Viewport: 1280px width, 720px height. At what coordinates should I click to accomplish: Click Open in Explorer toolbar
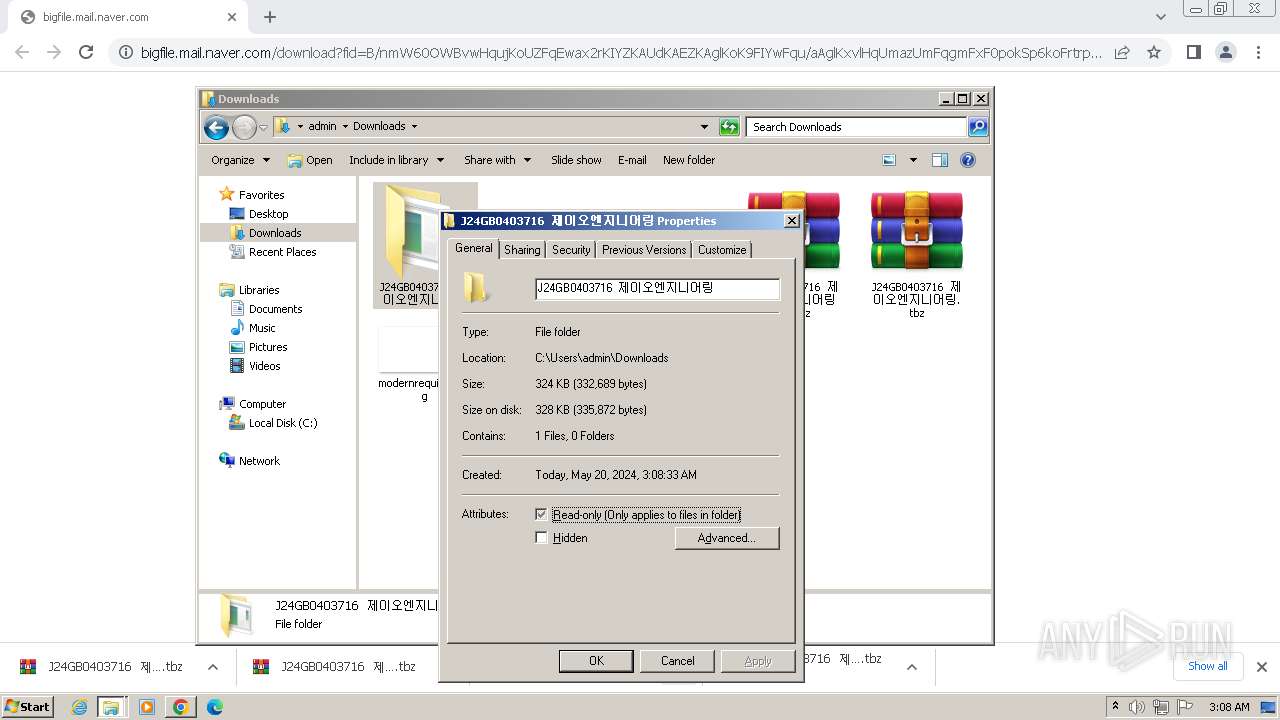(310, 160)
